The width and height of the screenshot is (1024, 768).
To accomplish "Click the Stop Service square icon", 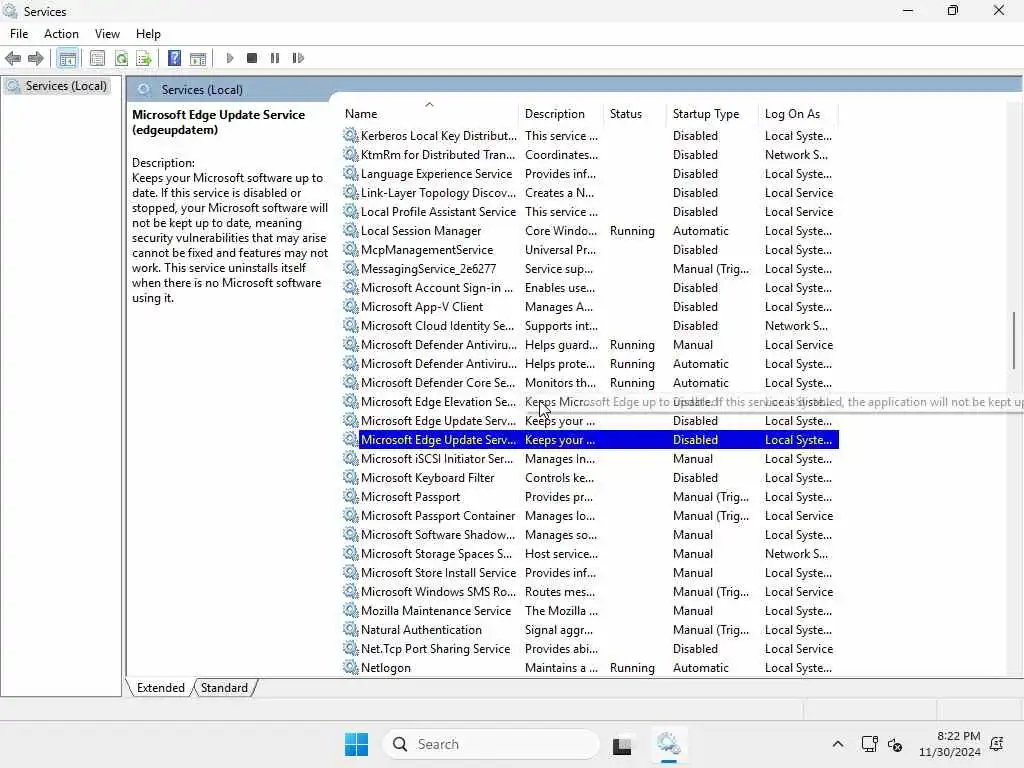I will click(252, 58).
